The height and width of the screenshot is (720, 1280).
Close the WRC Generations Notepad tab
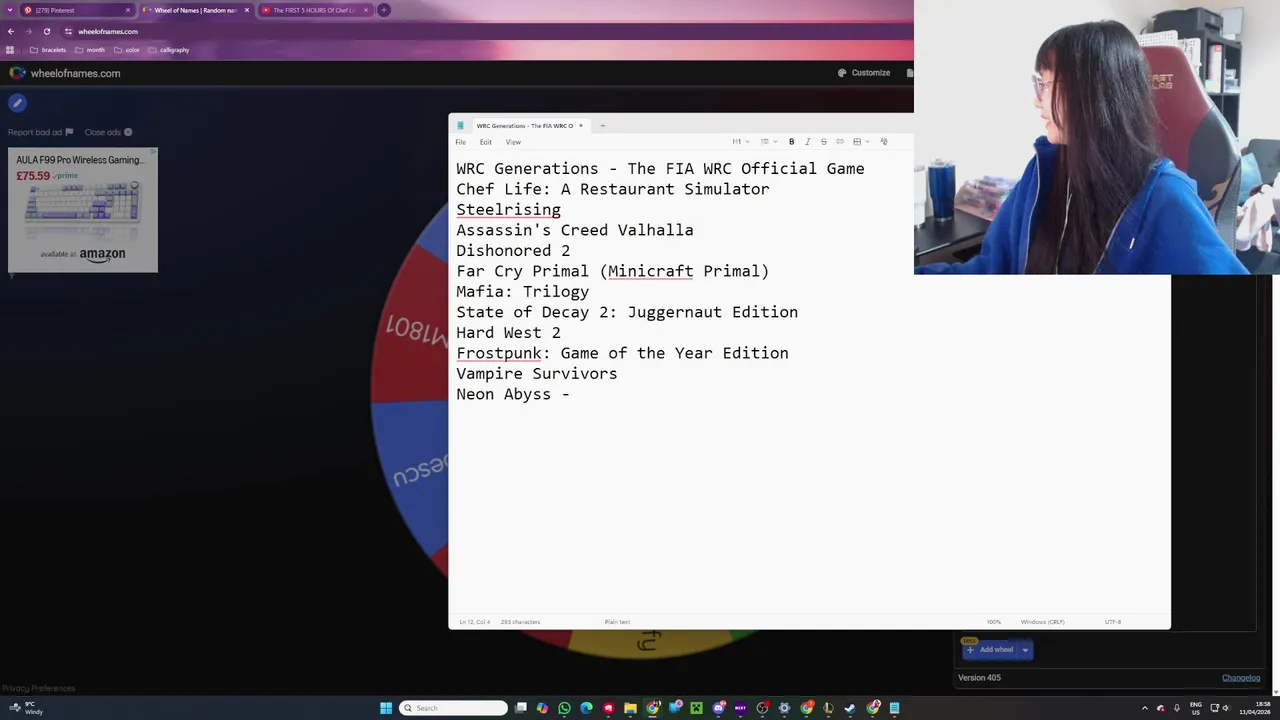pyautogui.click(x=581, y=126)
